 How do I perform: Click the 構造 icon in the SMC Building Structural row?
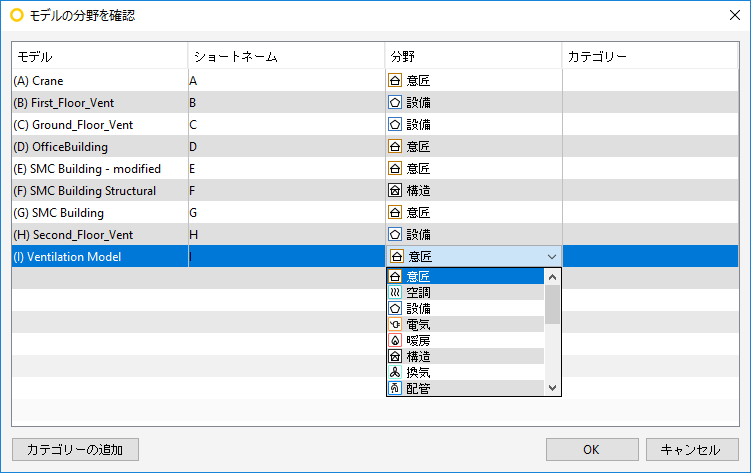(x=395, y=191)
